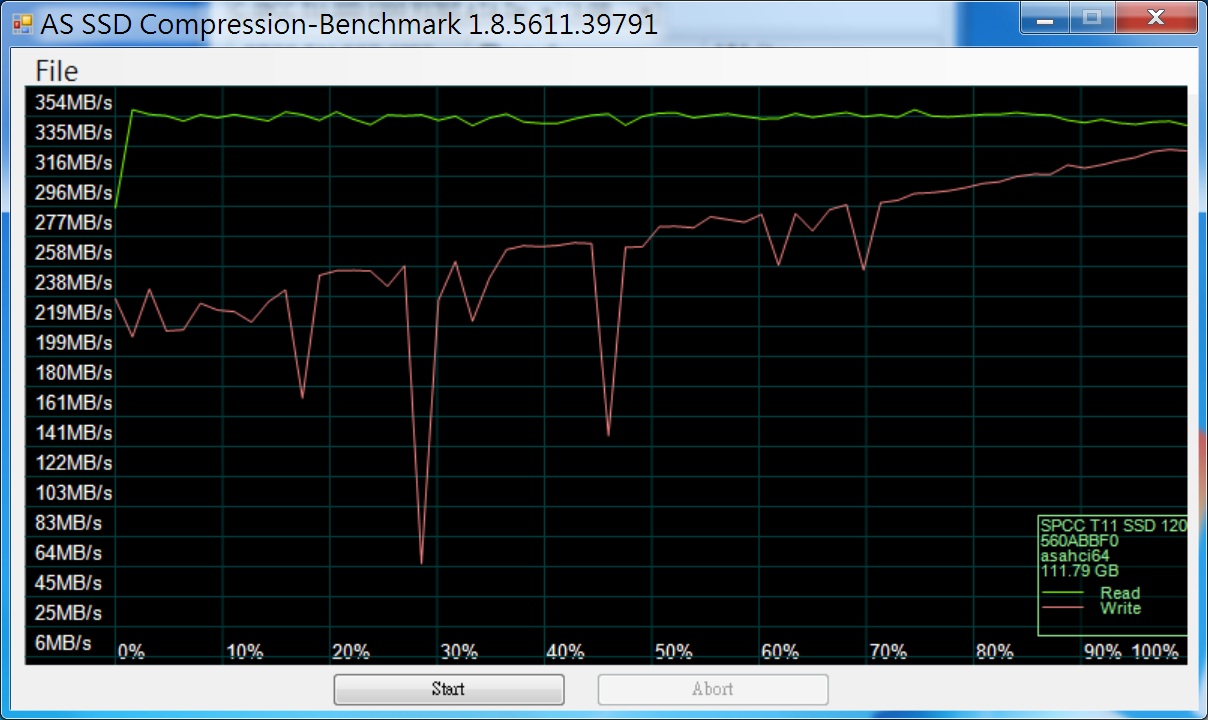
Task: Click the 80% compression axis label
Action: (x=995, y=652)
